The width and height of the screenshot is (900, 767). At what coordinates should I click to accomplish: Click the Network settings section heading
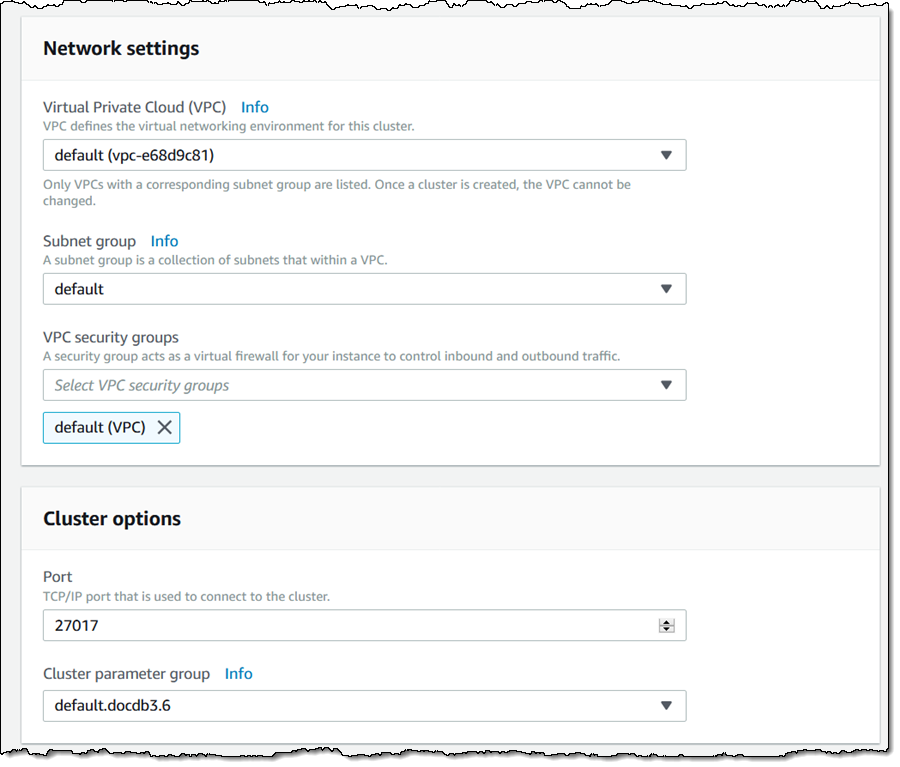coord(121,48)
